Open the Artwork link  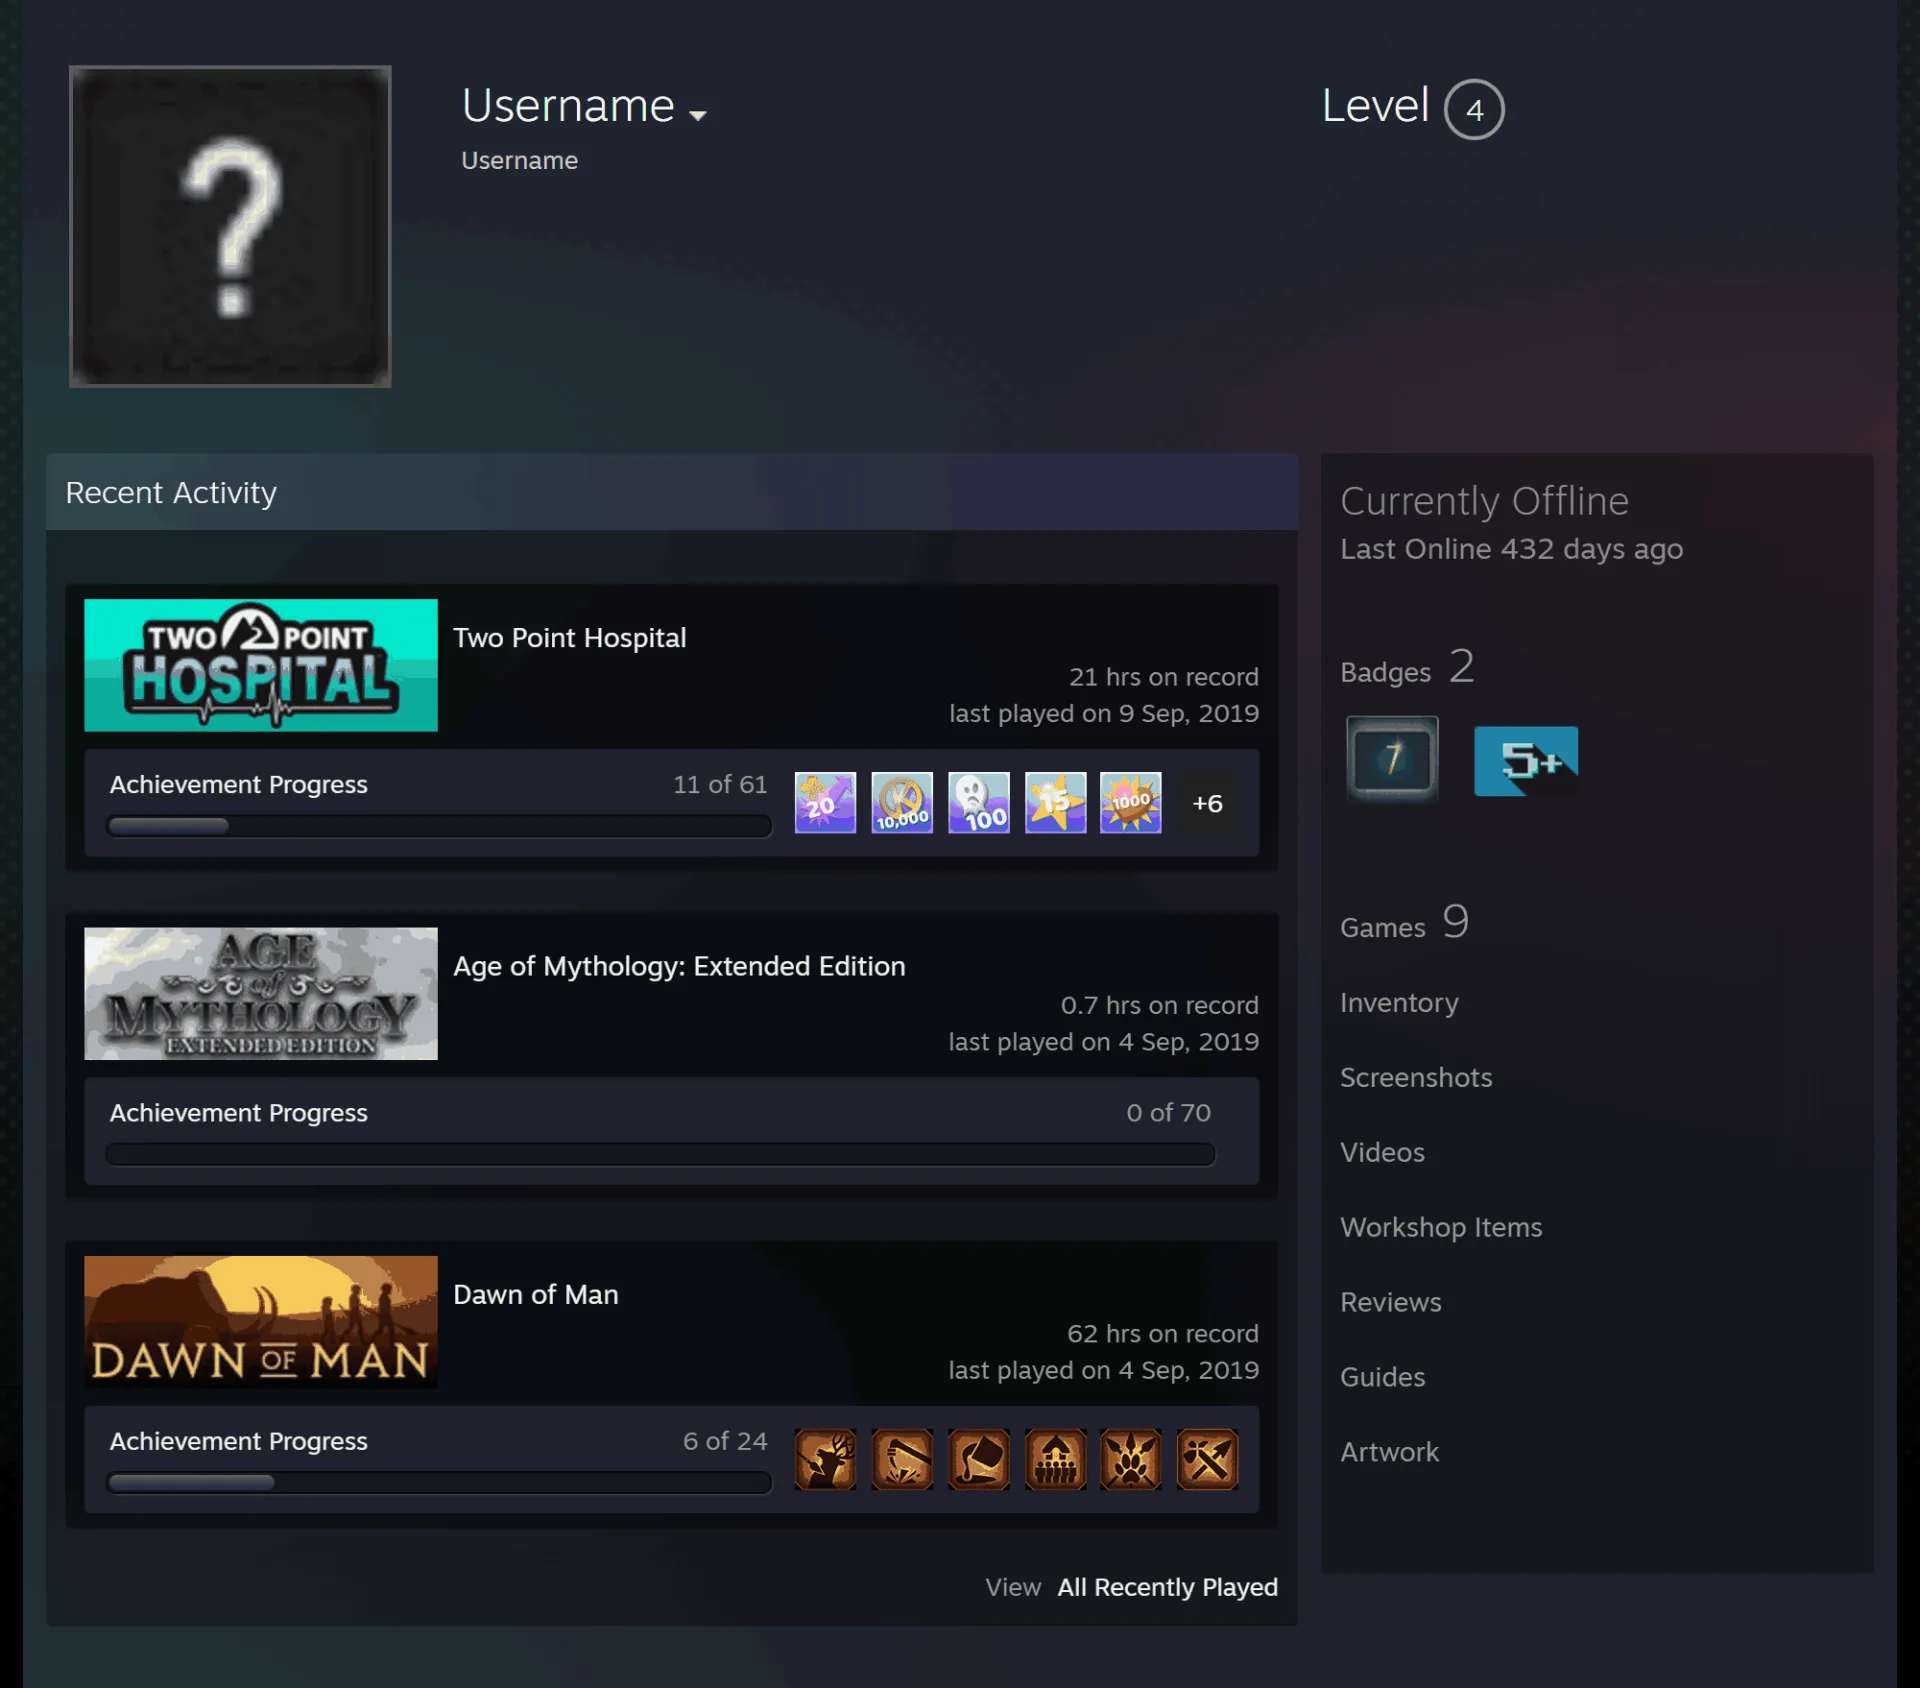coord(1389,1452)
